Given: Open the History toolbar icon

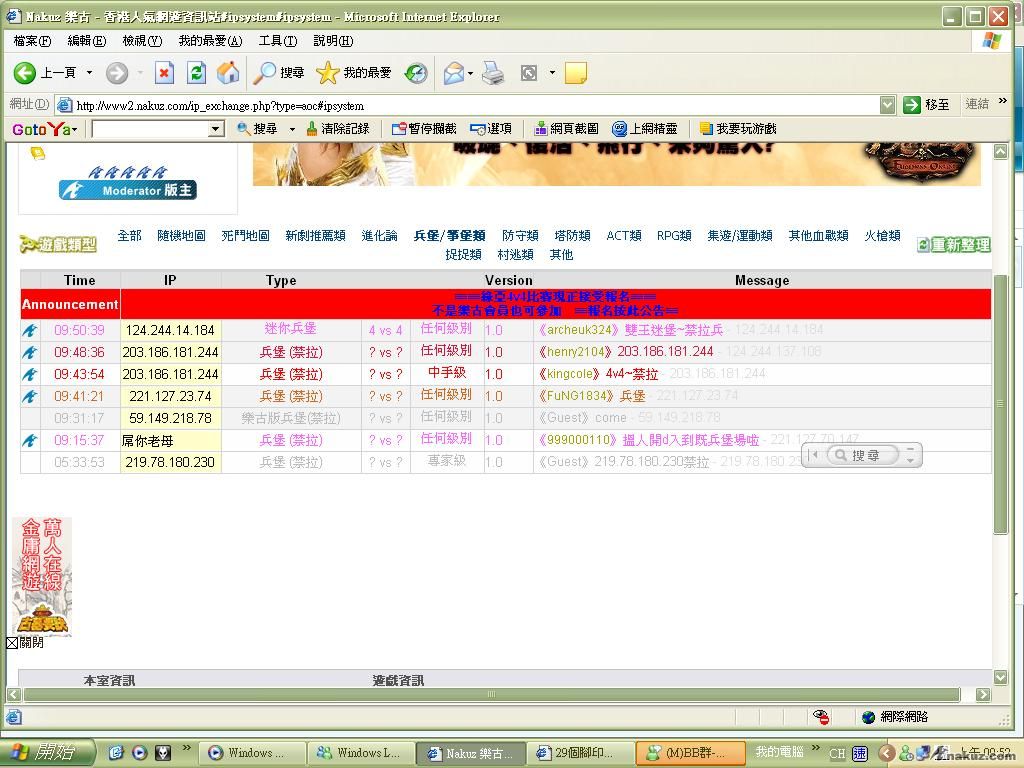Looking at the screenshot, I should [416, 73].
